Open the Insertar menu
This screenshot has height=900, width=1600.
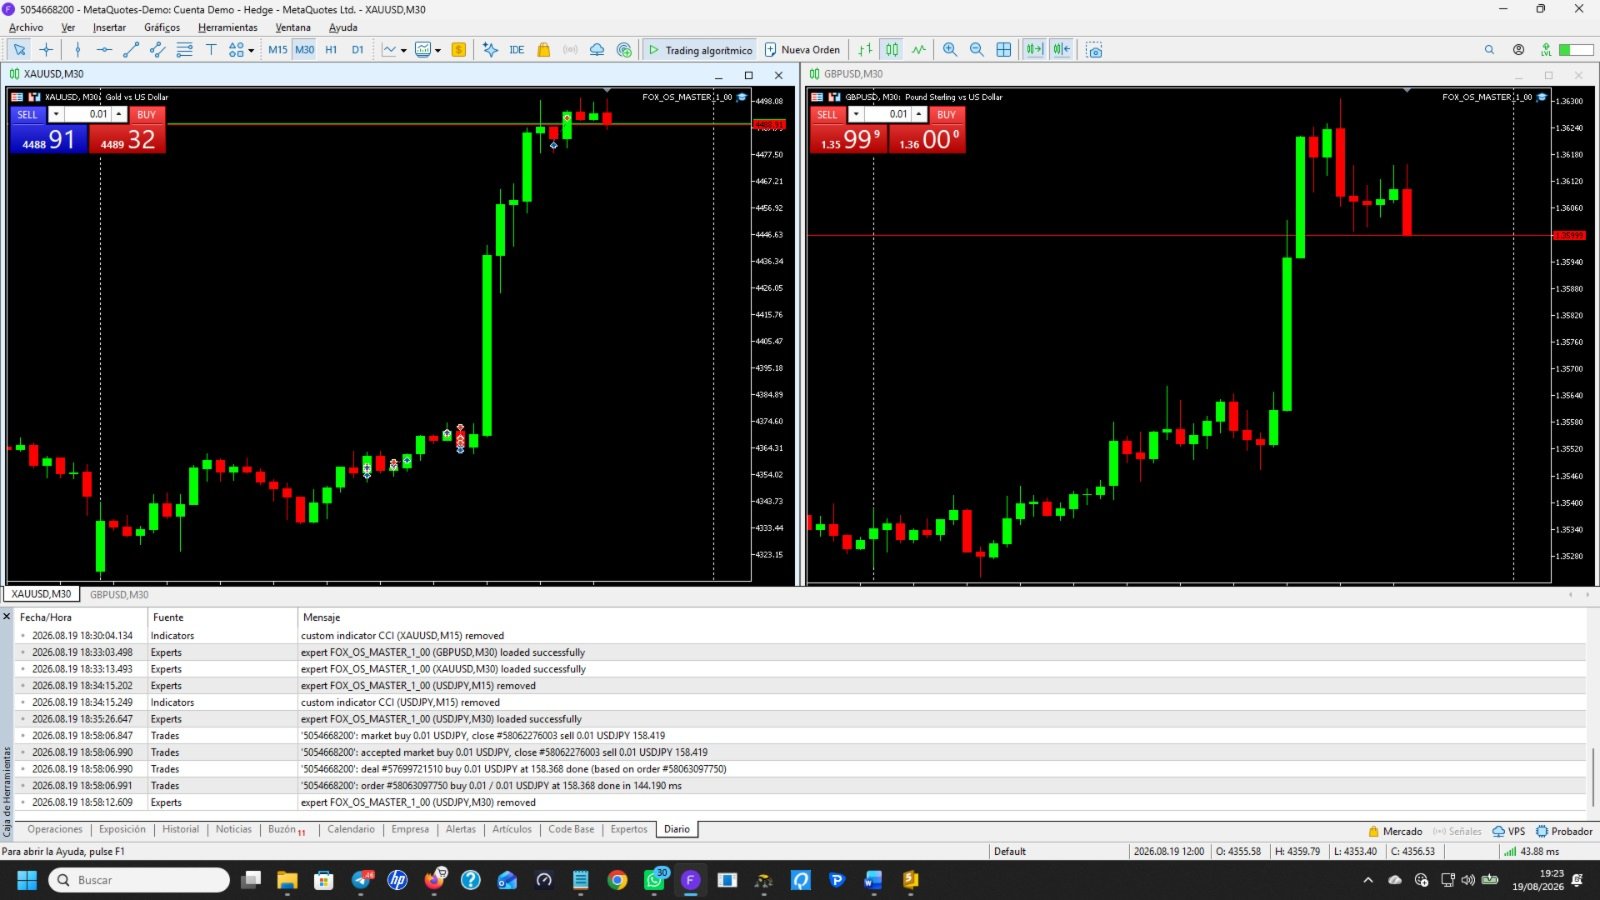pos(109,27)
